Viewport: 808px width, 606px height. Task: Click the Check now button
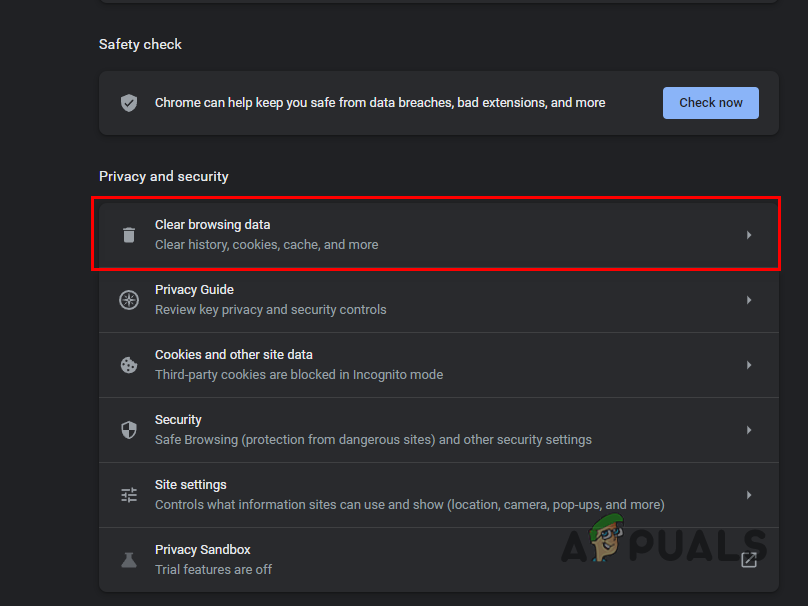coord(710,102)
